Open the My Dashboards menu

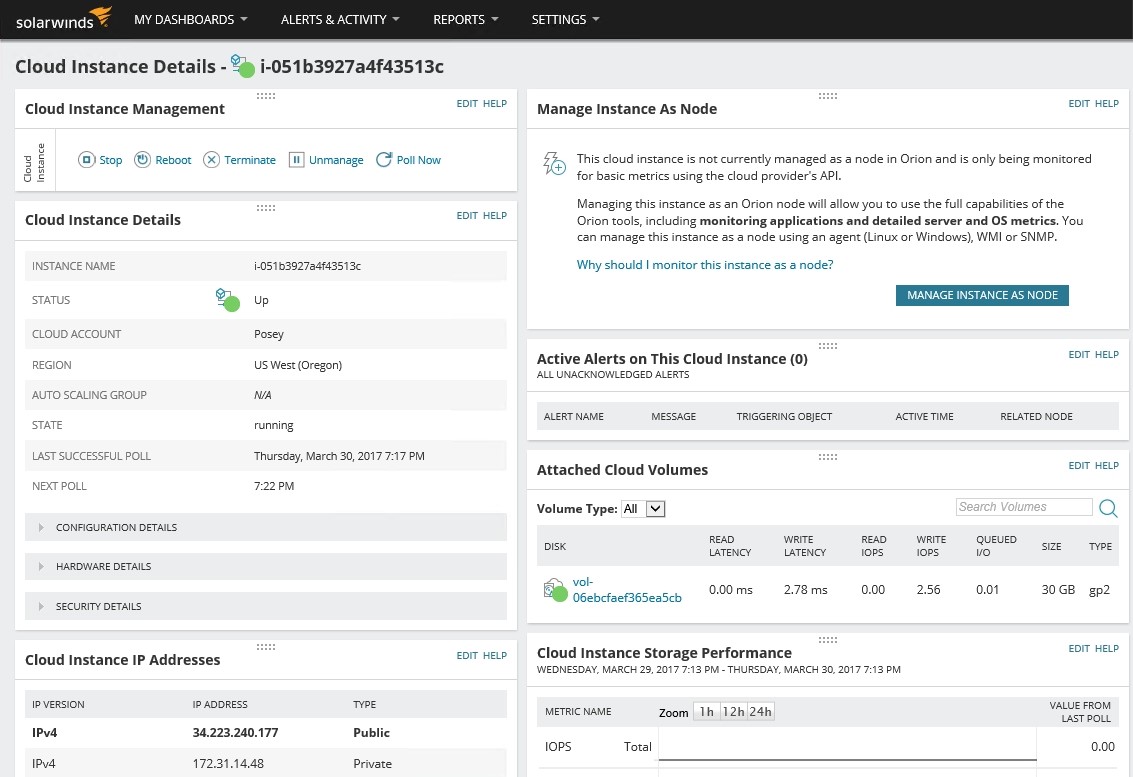coord(191,20)
